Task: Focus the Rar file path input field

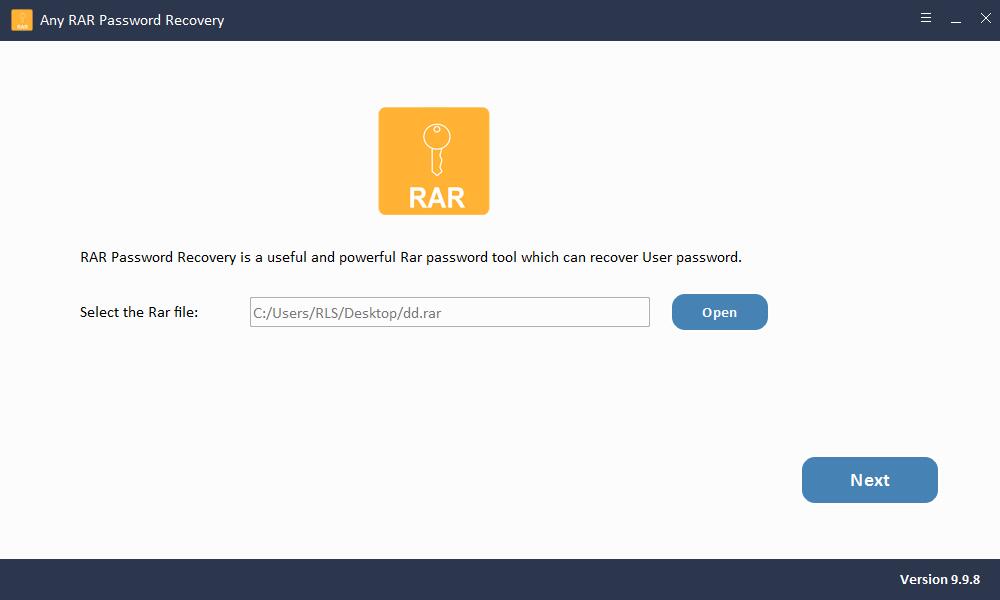Action: (550, 312)
